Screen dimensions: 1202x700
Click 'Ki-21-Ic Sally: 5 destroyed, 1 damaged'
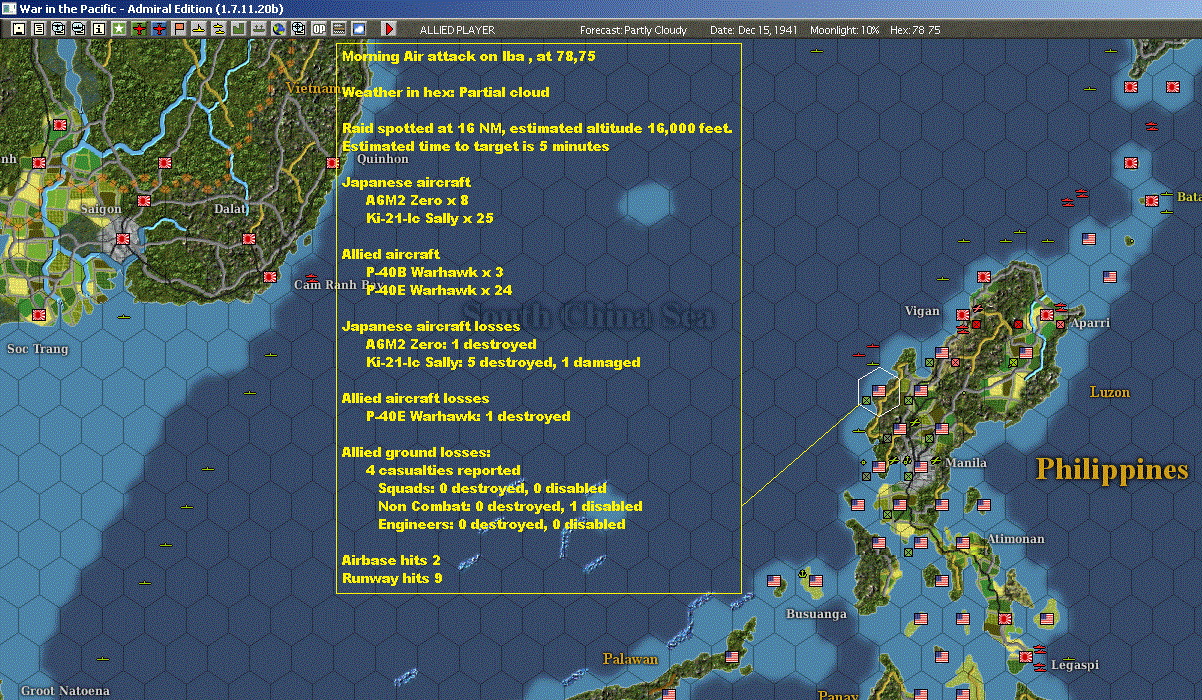click(x=503, y=362)
